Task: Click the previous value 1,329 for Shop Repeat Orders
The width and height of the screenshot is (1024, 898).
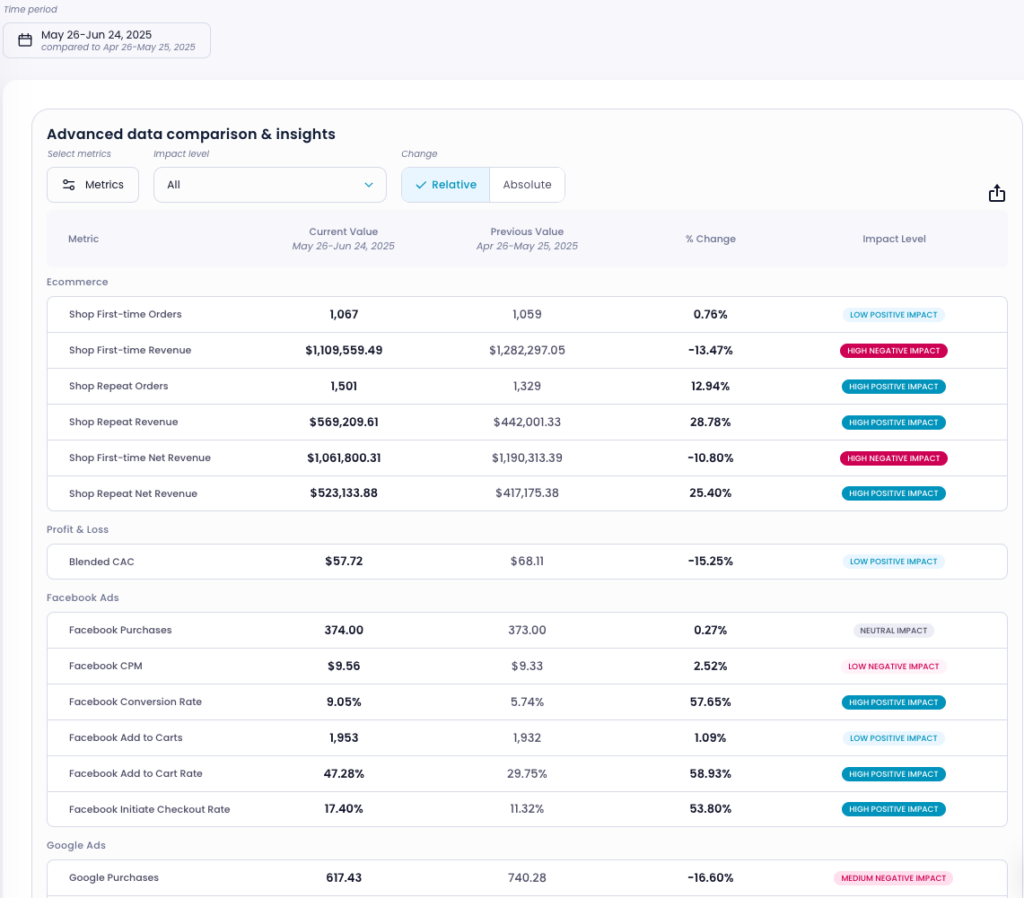Action: point(527,386)
